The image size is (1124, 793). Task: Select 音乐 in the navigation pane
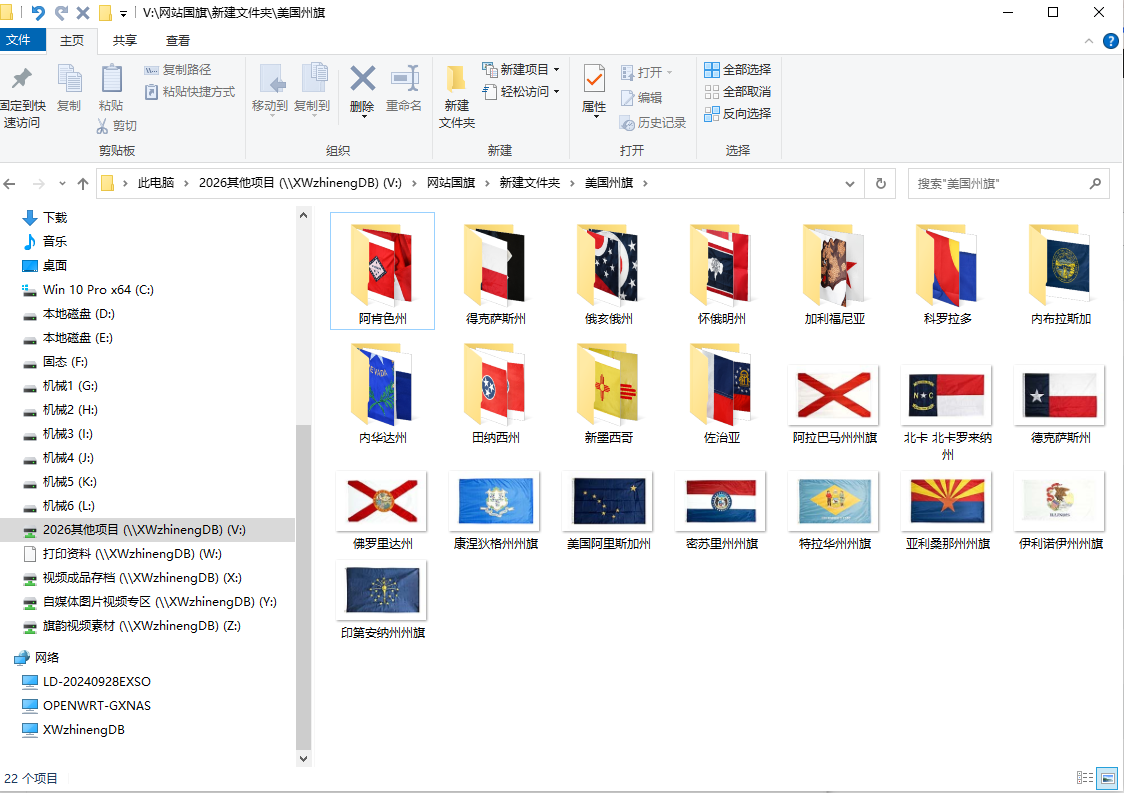point(55,242)
